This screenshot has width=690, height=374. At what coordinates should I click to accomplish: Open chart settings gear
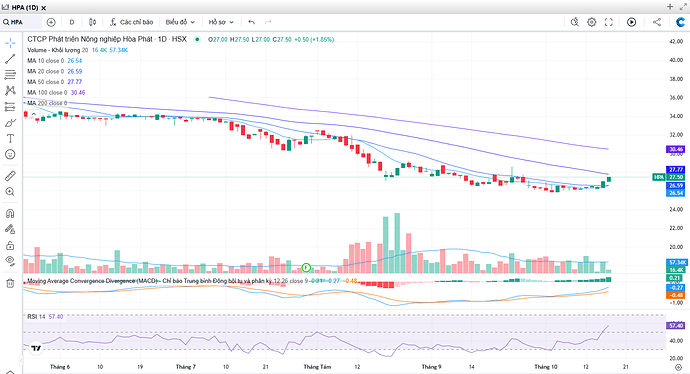591,22
